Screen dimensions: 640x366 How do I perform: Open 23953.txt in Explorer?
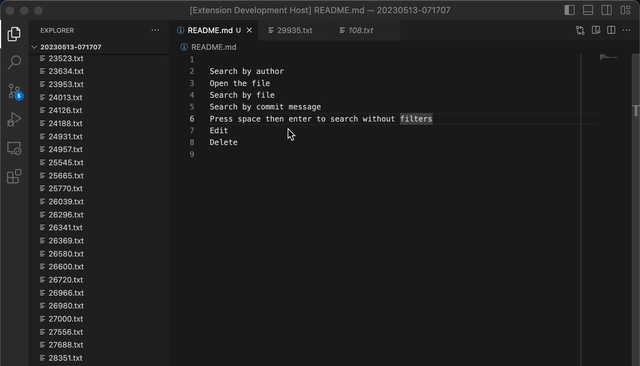(99, 84)
